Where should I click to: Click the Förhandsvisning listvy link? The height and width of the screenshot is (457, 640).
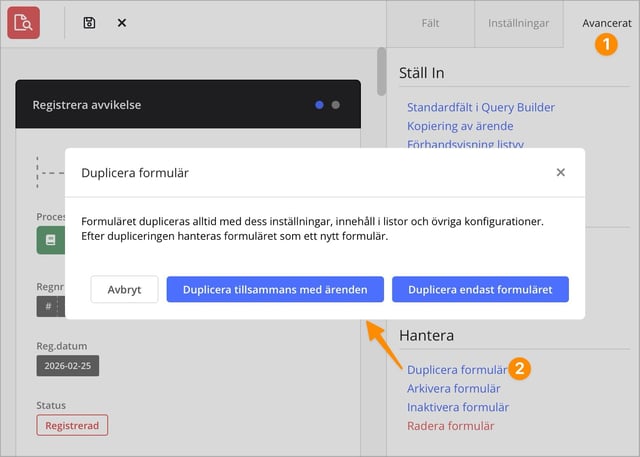click(x=465, y=144)
